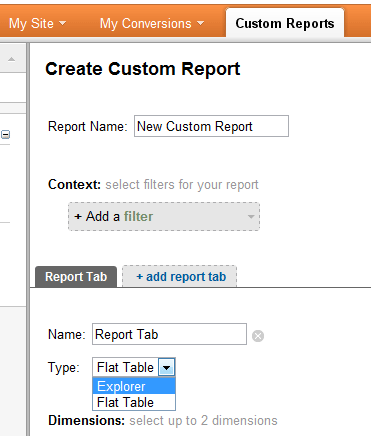The image size is (371, 436).
Task: Open the My Site menu
Action: click(37, 24)
